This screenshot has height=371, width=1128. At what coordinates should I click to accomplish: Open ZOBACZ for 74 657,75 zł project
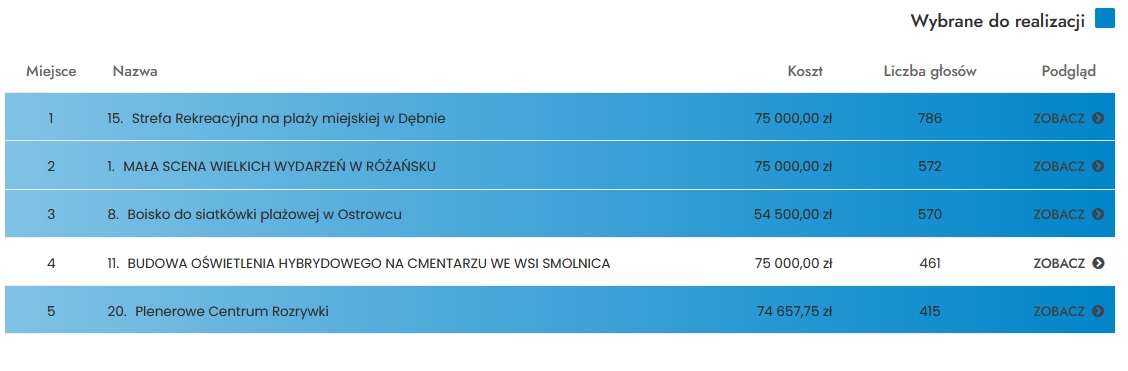click(1068, 311)
